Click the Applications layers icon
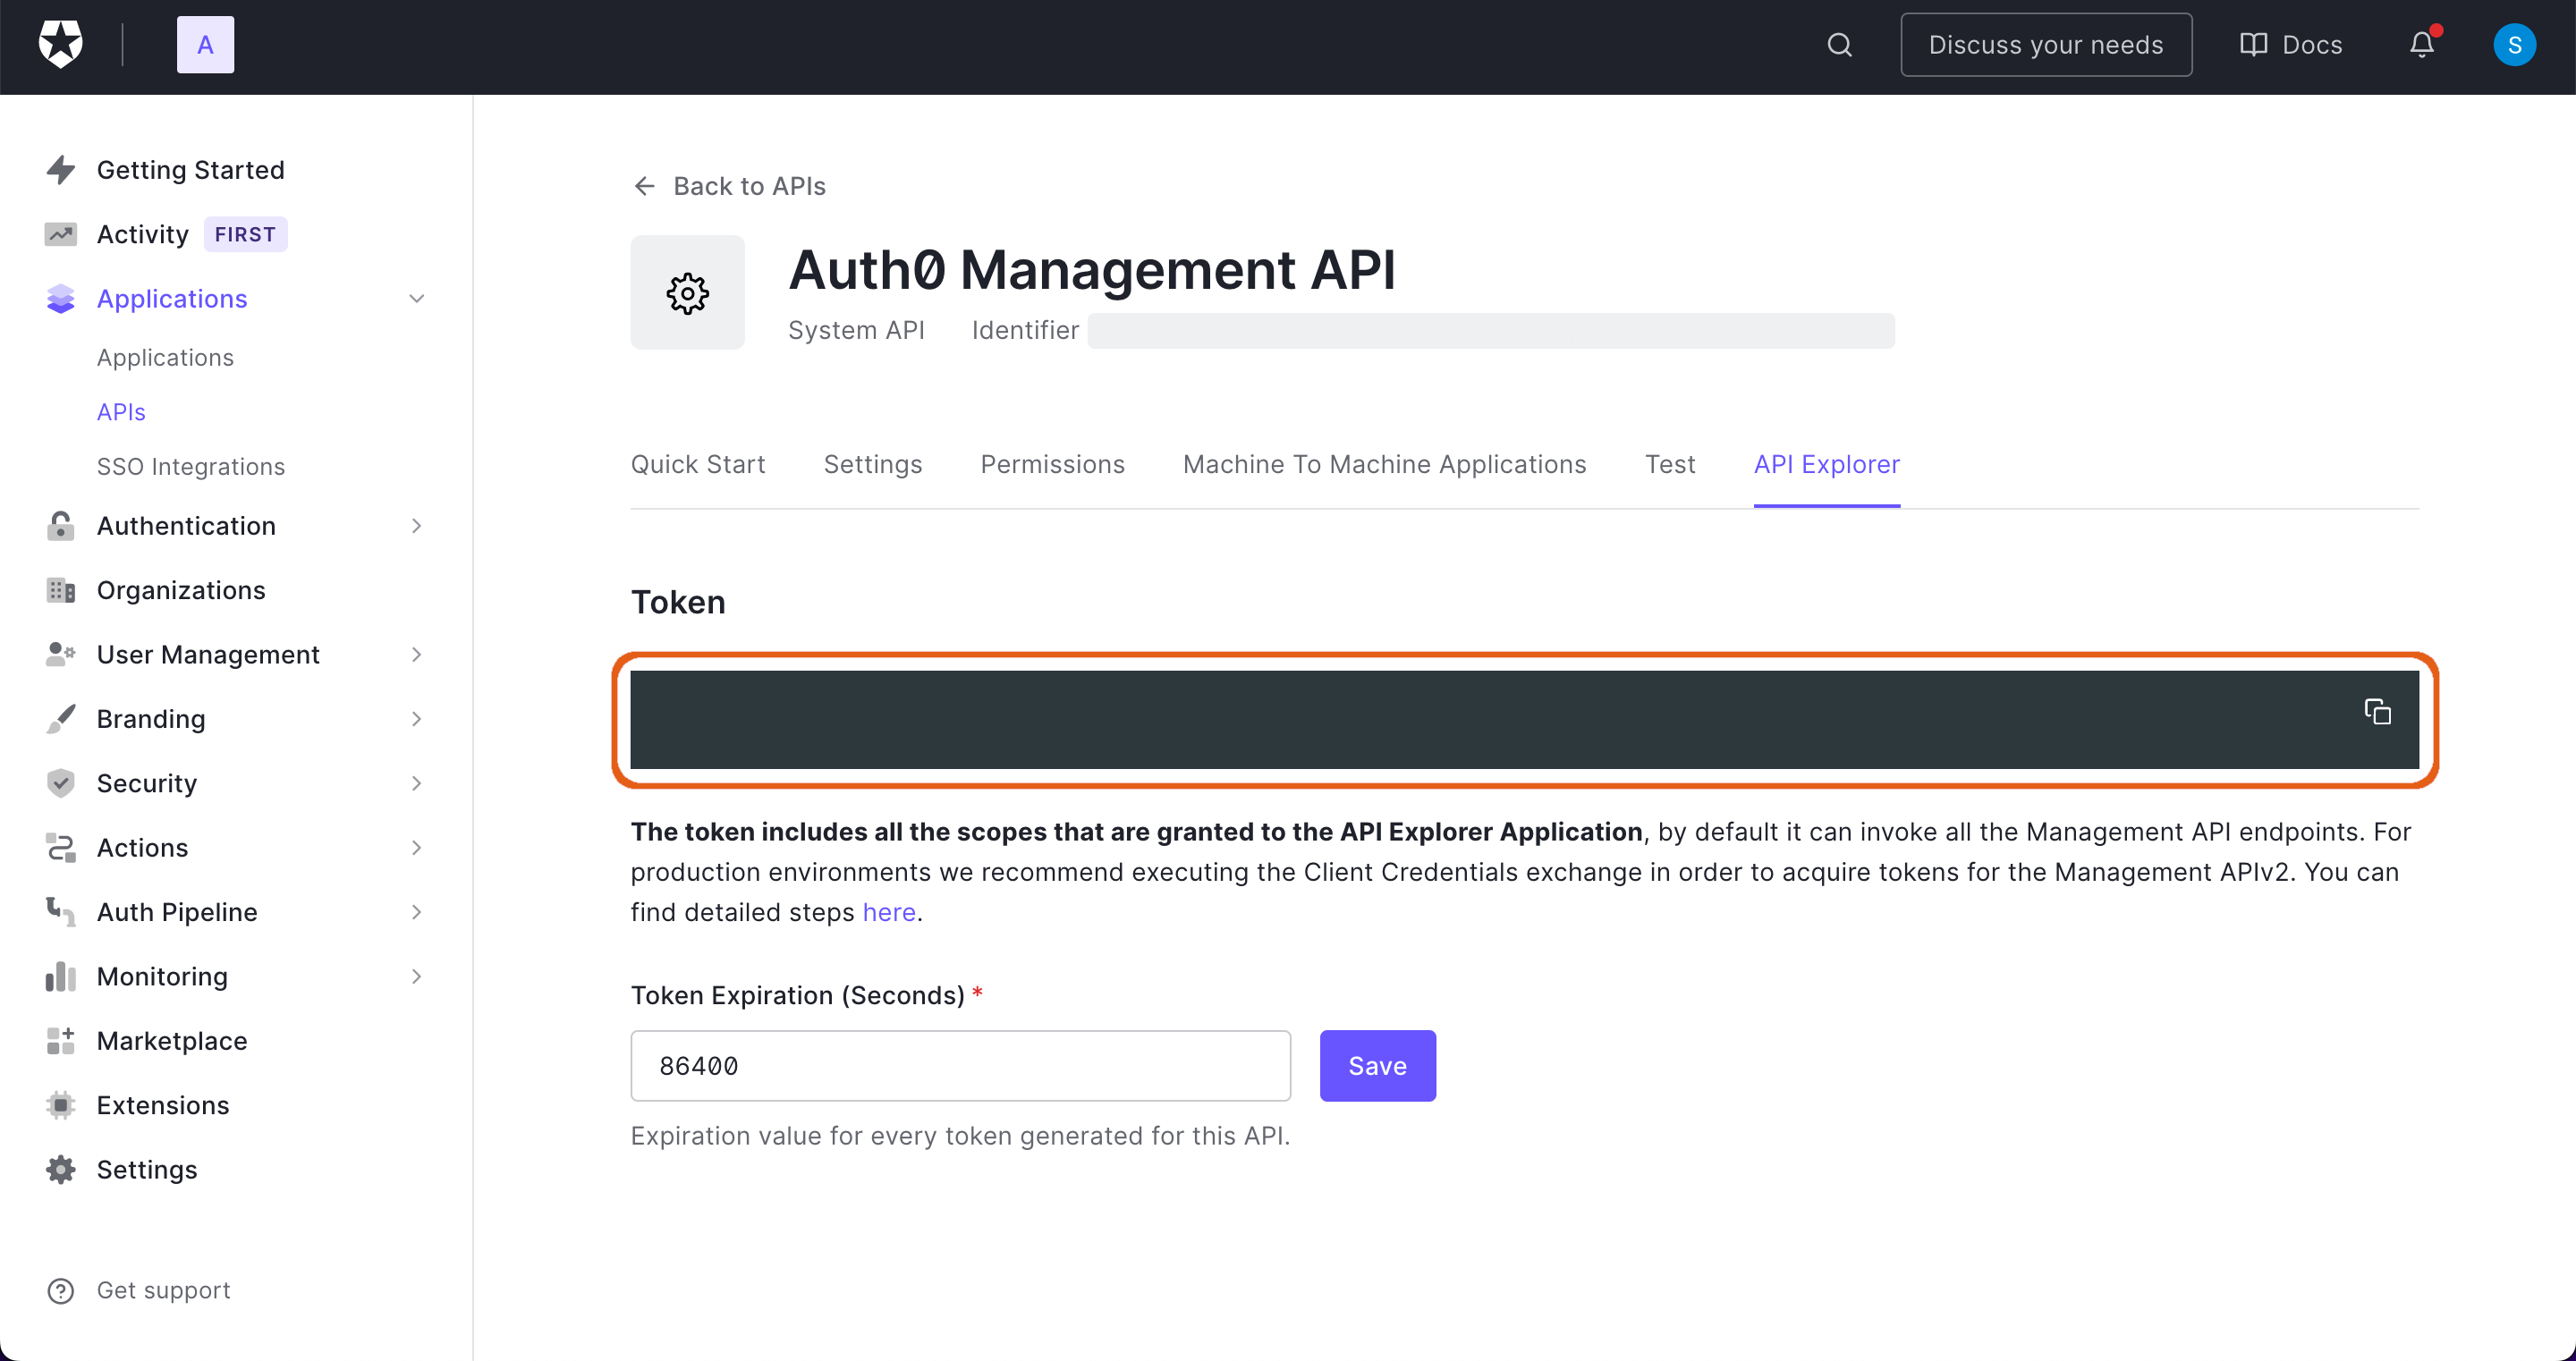Image resolution: width=2576 pixels, height=1361 pixels. pos(61,299)
